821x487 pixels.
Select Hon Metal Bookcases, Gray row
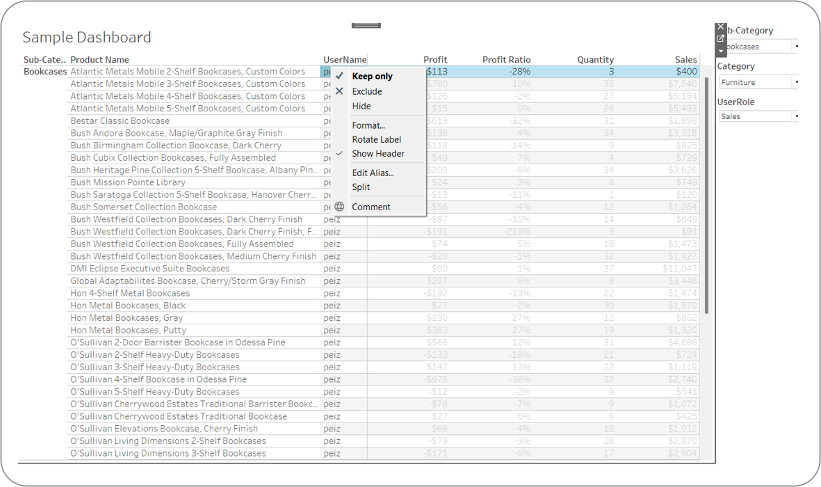pyautogui.click(x=126, y=318)
